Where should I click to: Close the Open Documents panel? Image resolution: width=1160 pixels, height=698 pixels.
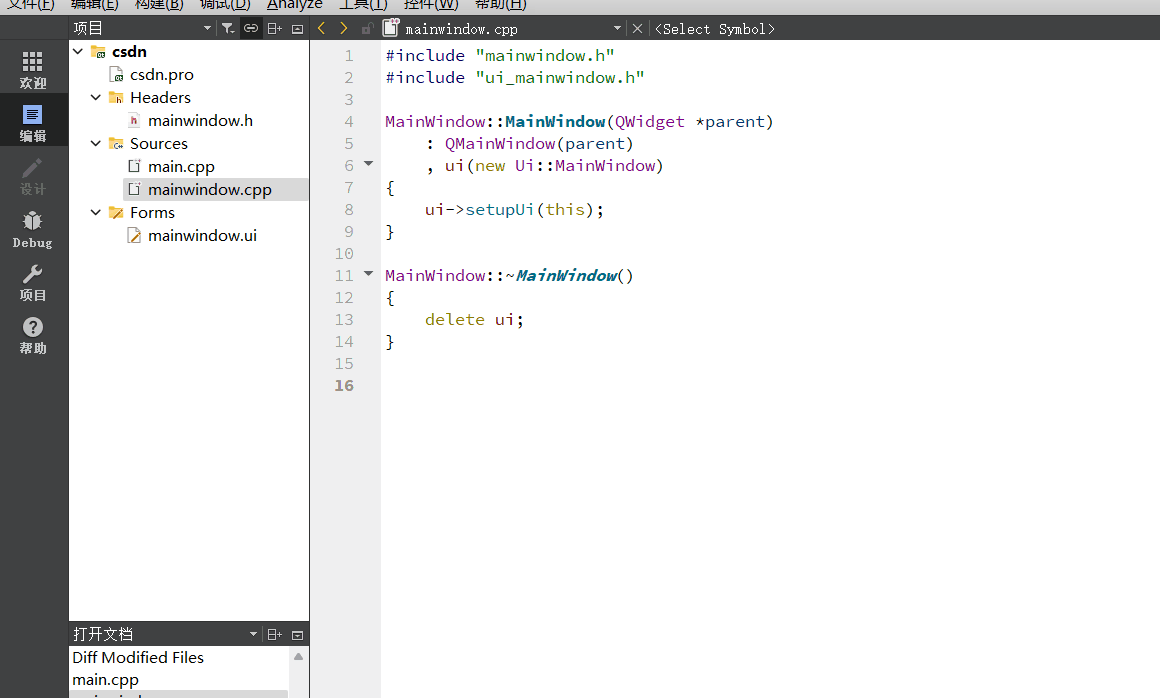point(297,634)
